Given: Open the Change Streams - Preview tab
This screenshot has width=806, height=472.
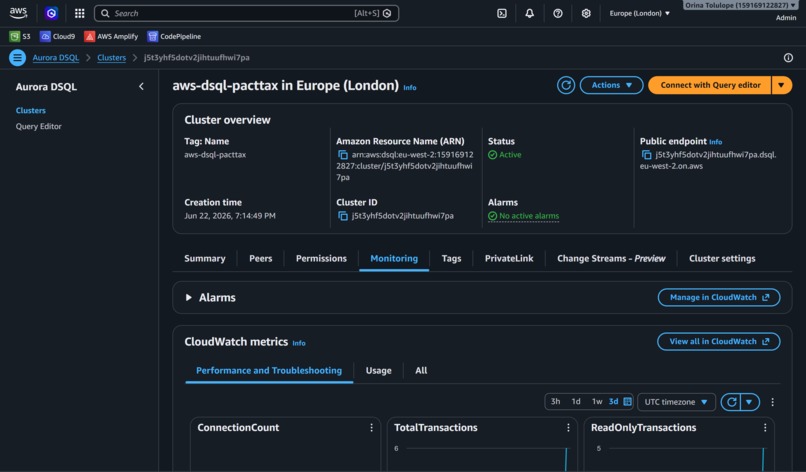Looking at the screenshot, I should [x=611, y=259].
